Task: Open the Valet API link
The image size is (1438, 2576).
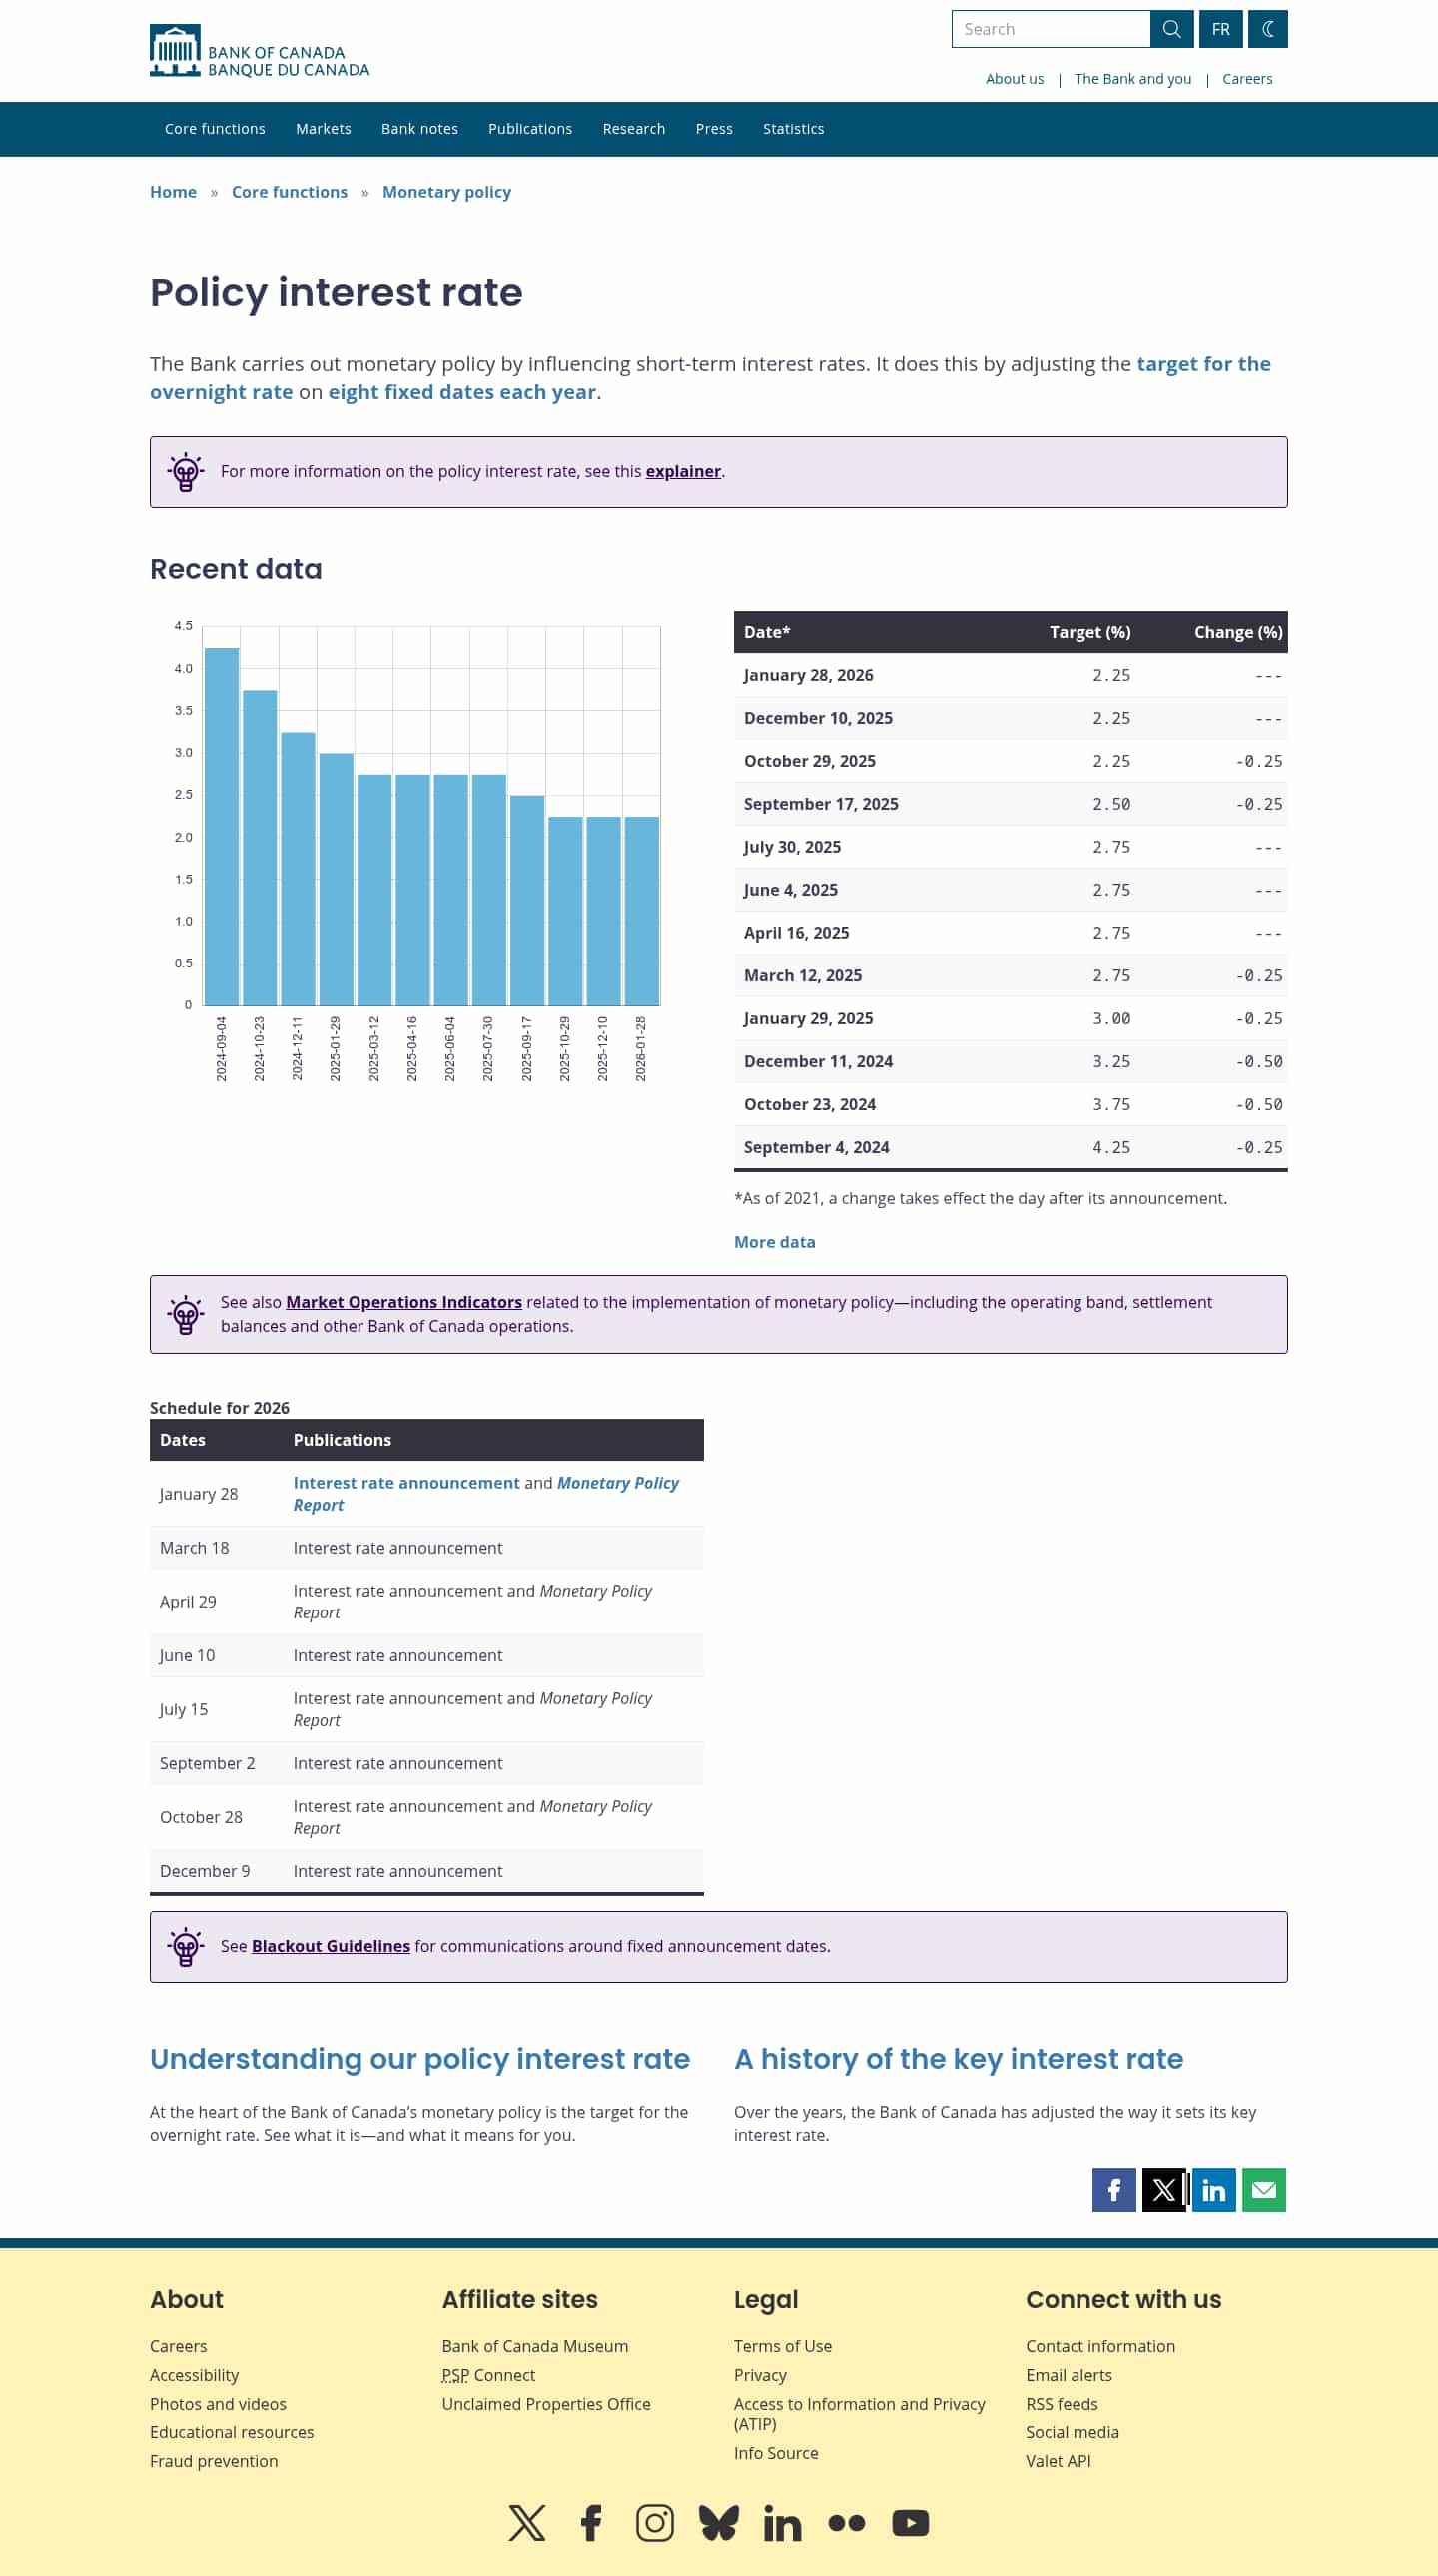Action: 1058,2461
